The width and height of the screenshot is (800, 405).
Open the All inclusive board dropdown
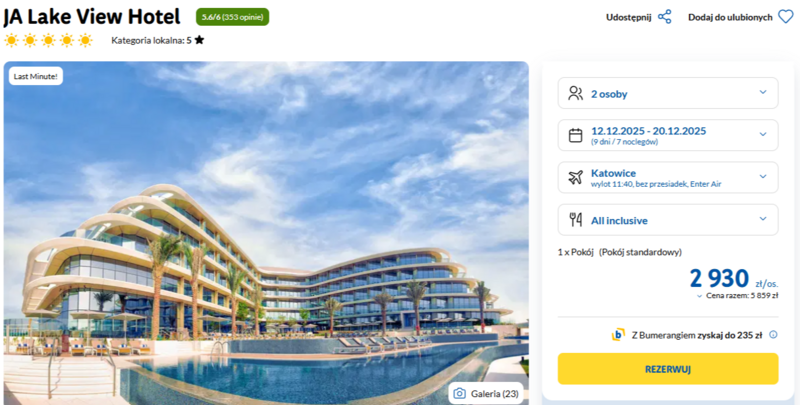point(668,220)
